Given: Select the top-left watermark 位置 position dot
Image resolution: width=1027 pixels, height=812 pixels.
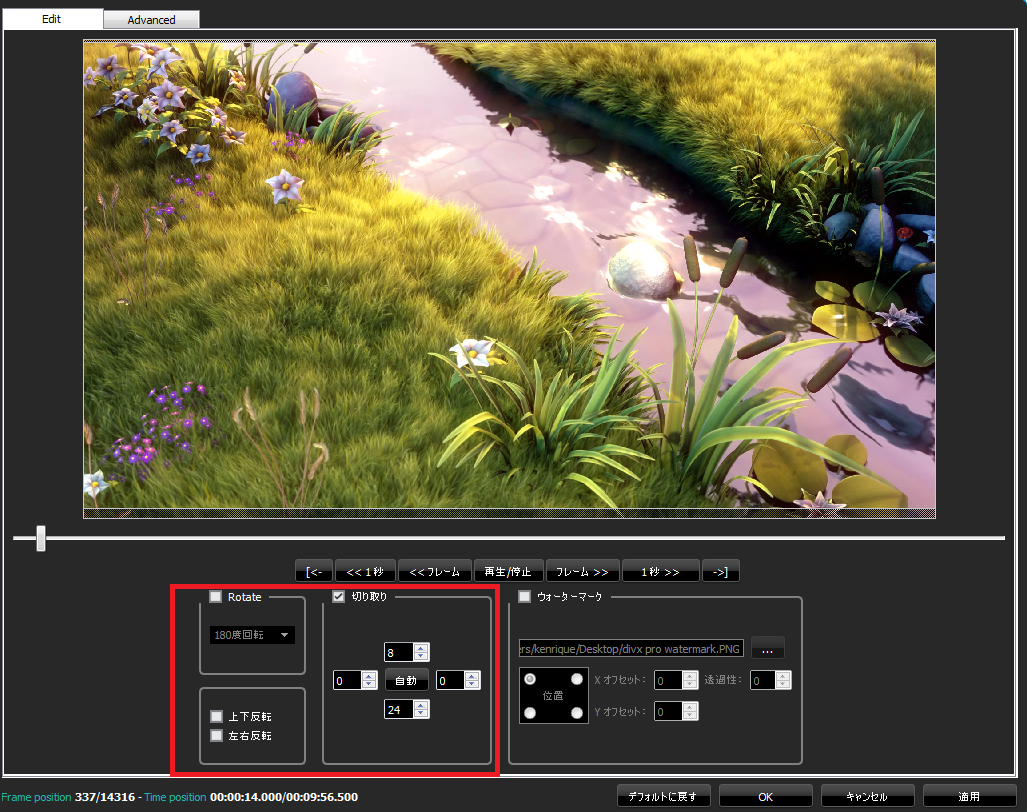Looking at the screenshot, I should coord(530,679).
